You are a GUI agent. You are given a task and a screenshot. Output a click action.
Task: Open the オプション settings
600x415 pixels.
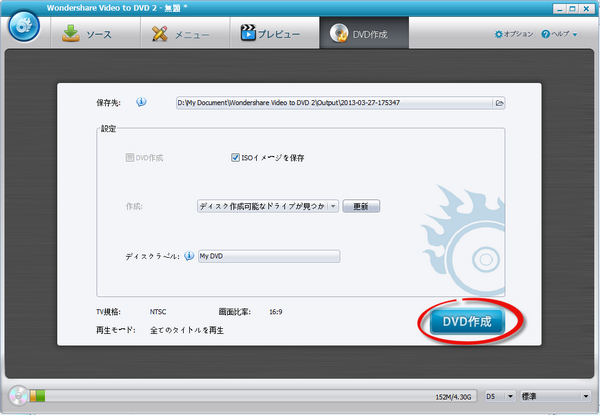(514, 34)
